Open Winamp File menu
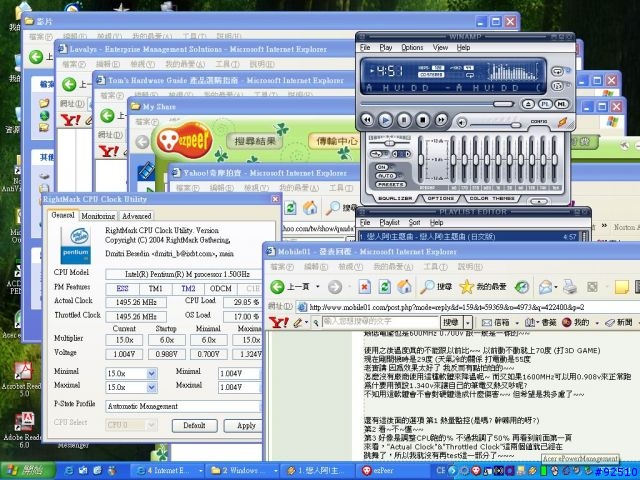The width and height of the screenshot is (640, 480). pyautogui.click(x=365, y=48)
